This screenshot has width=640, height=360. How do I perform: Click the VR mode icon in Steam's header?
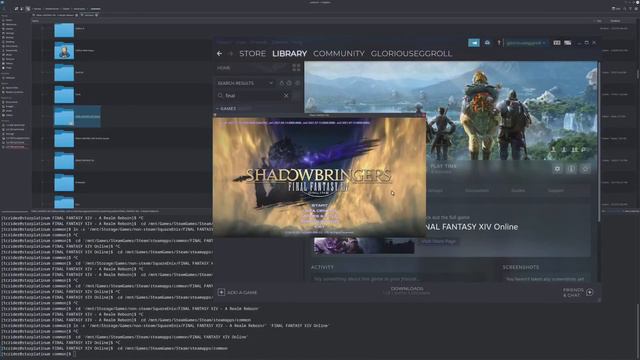(557, 42)
